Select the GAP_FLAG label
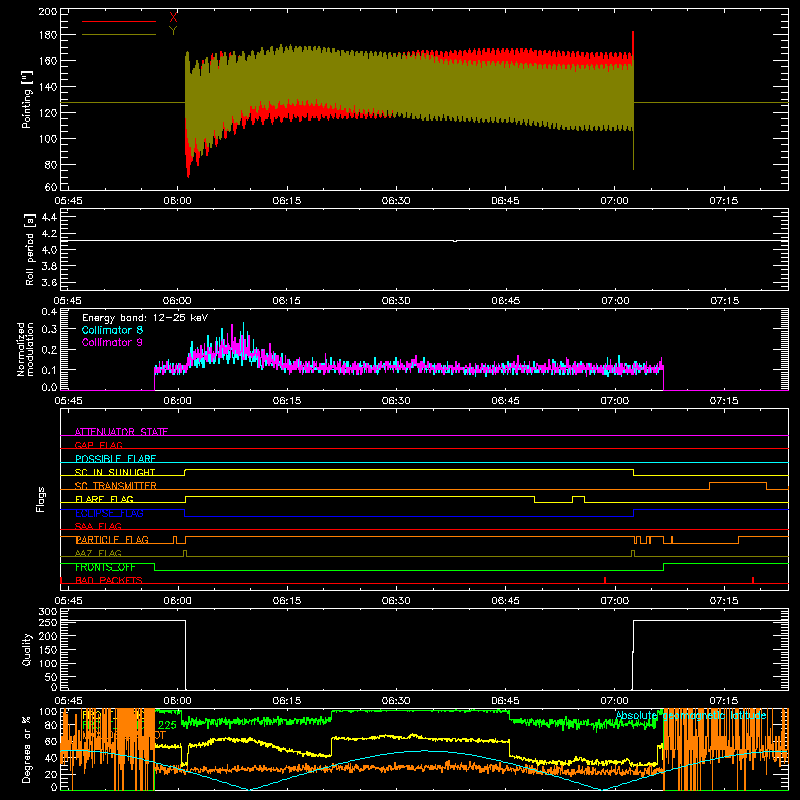This screenshot has height=800, width=800. pyautogui.click(x=98, y=445)
